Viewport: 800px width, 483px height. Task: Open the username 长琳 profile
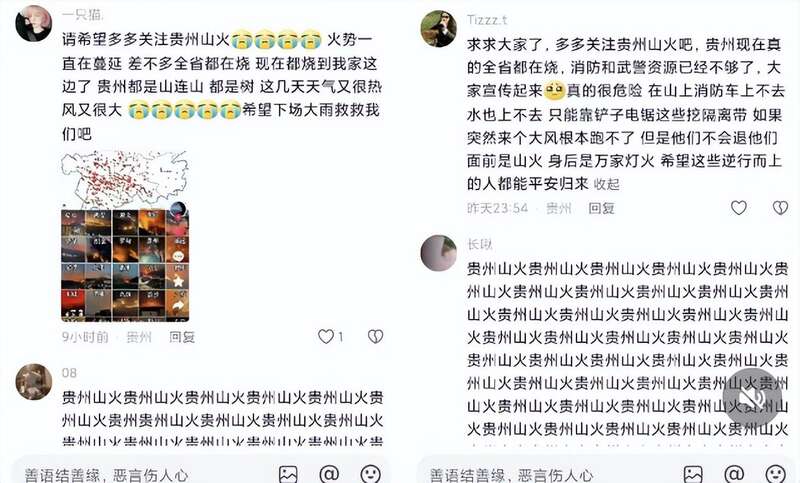click(x=480, y=245)
